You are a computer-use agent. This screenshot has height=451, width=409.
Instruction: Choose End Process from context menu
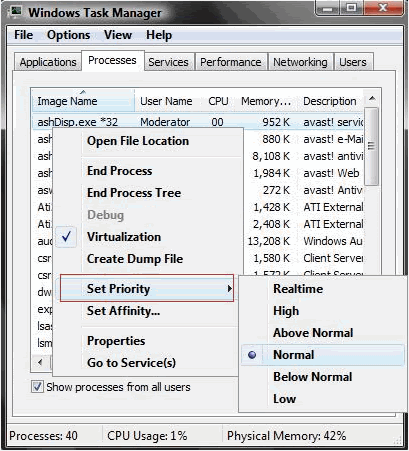tap(119, 171)
